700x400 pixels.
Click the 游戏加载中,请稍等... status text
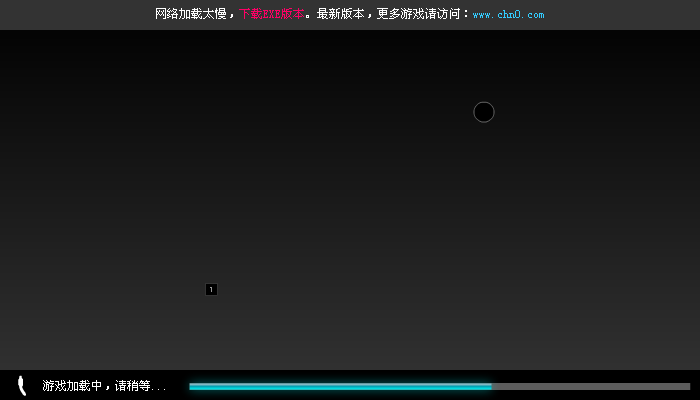click(x=104, y=386)
